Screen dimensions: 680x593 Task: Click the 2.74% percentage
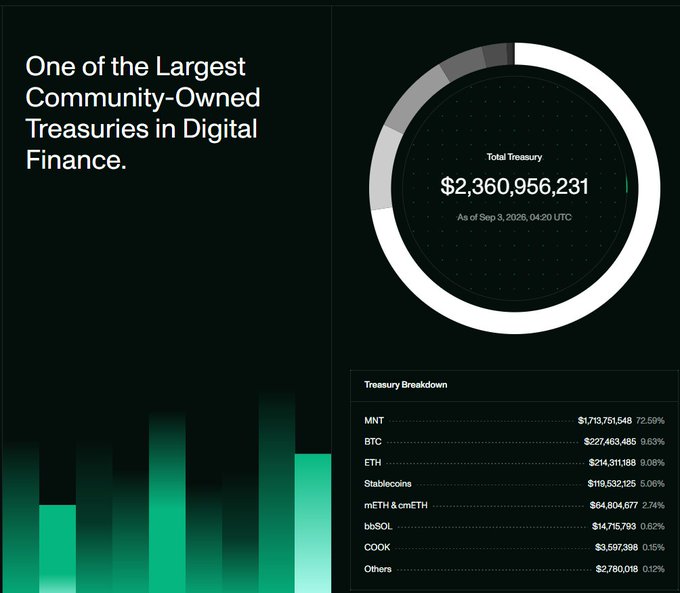(x=653, y=505)
